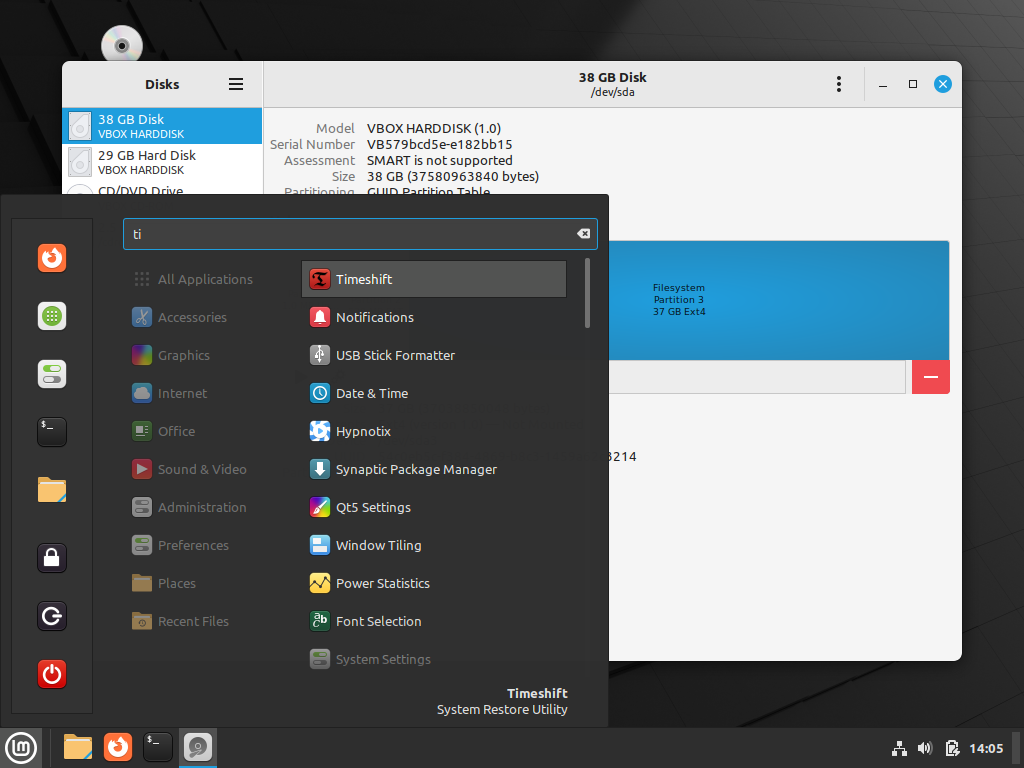
Task: Open Power Statistics
Action: pyautogui.click(x=434, y=583)
